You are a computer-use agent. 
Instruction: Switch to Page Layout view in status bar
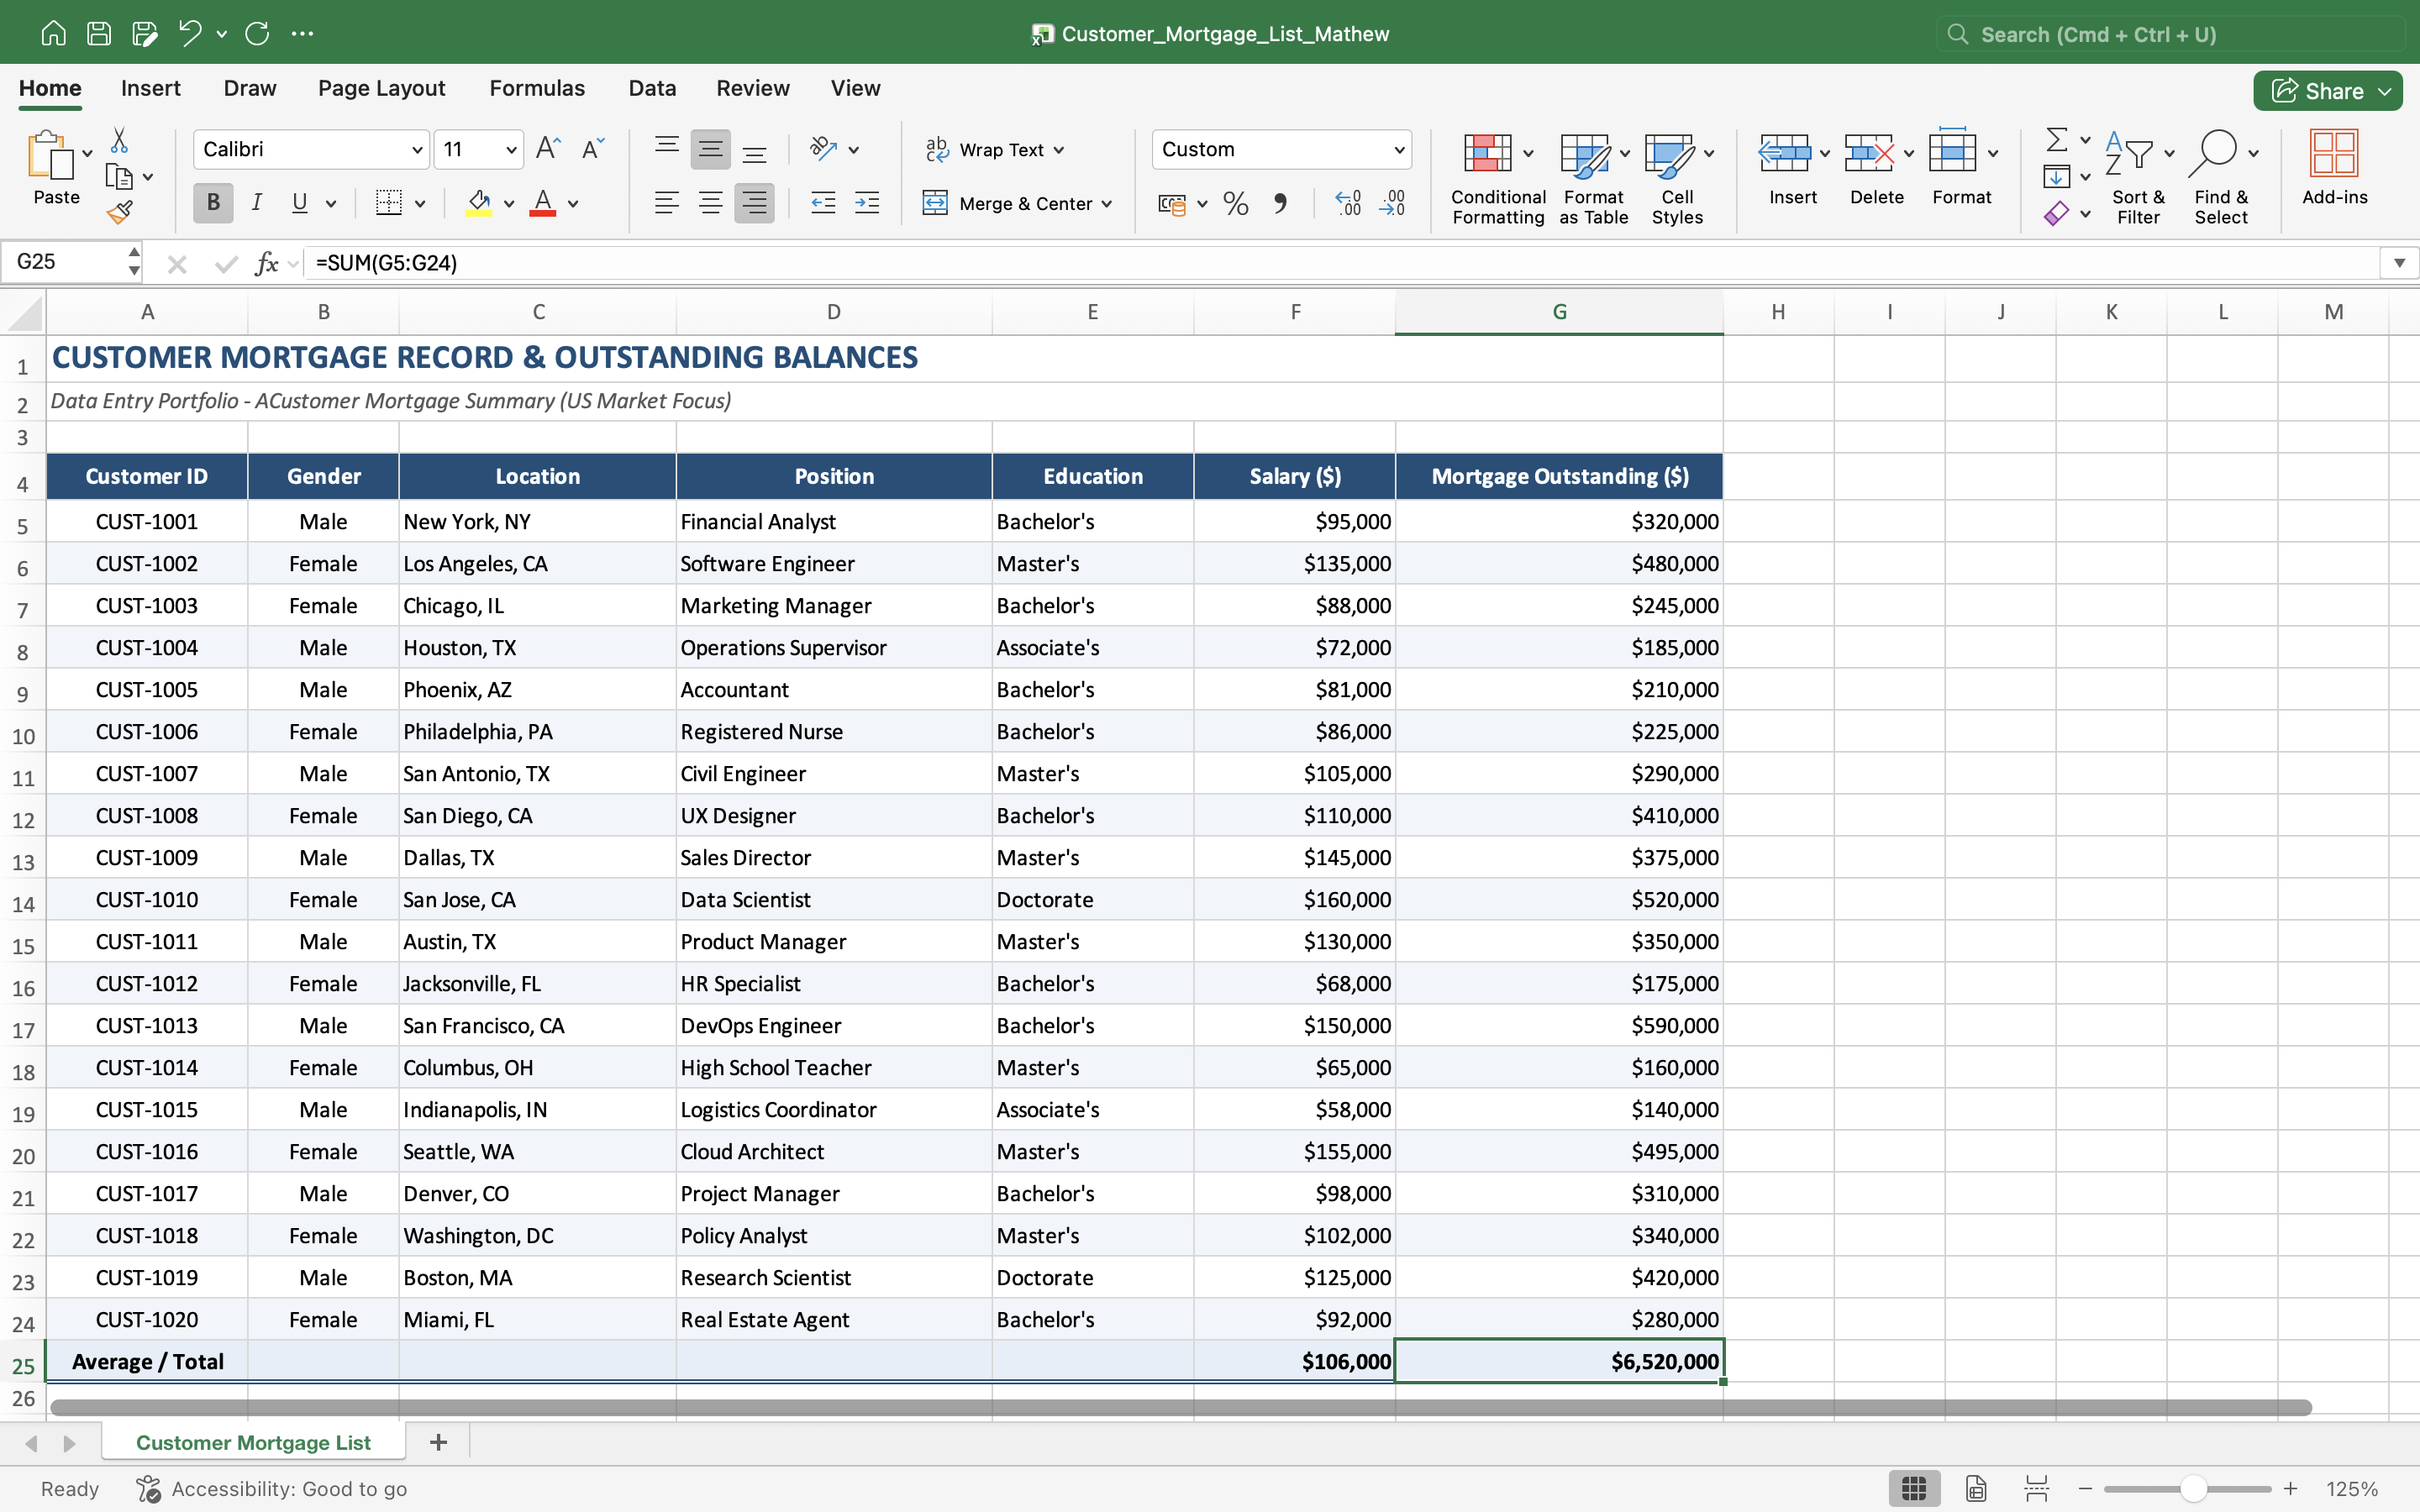pyautogui.click(x=1976, y=1488)
